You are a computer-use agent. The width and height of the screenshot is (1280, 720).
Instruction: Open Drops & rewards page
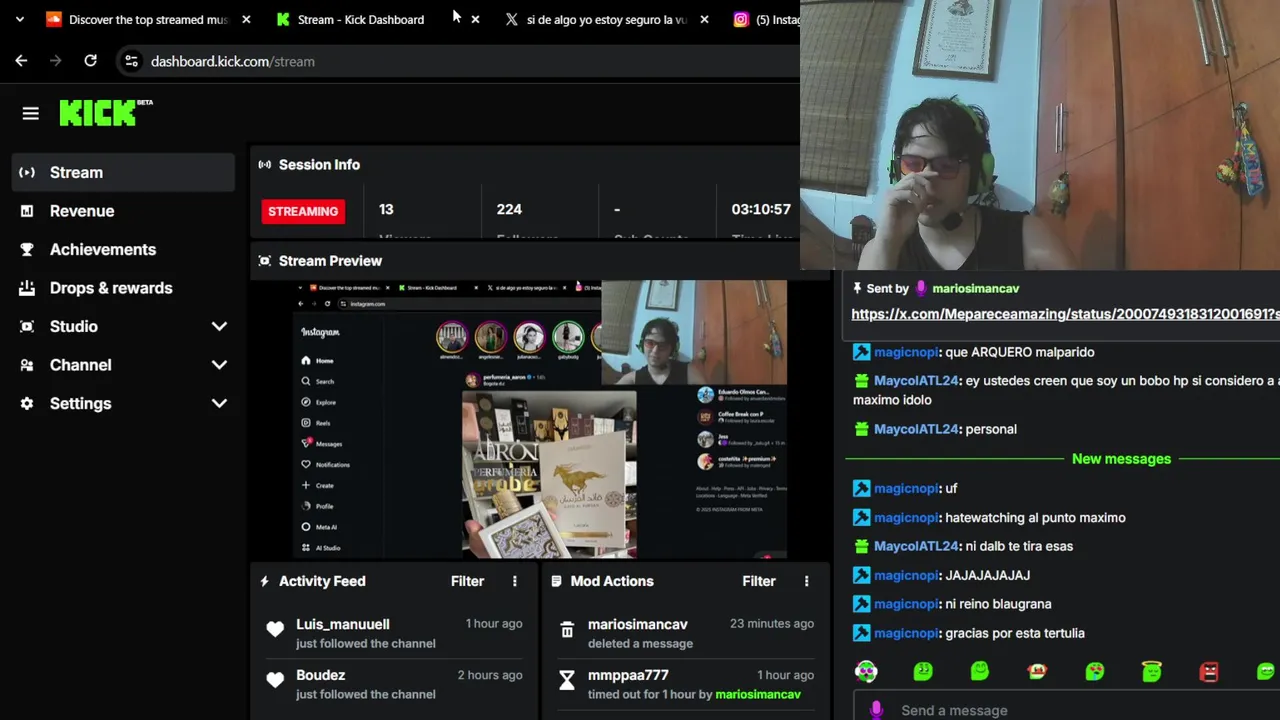(124, 288)
